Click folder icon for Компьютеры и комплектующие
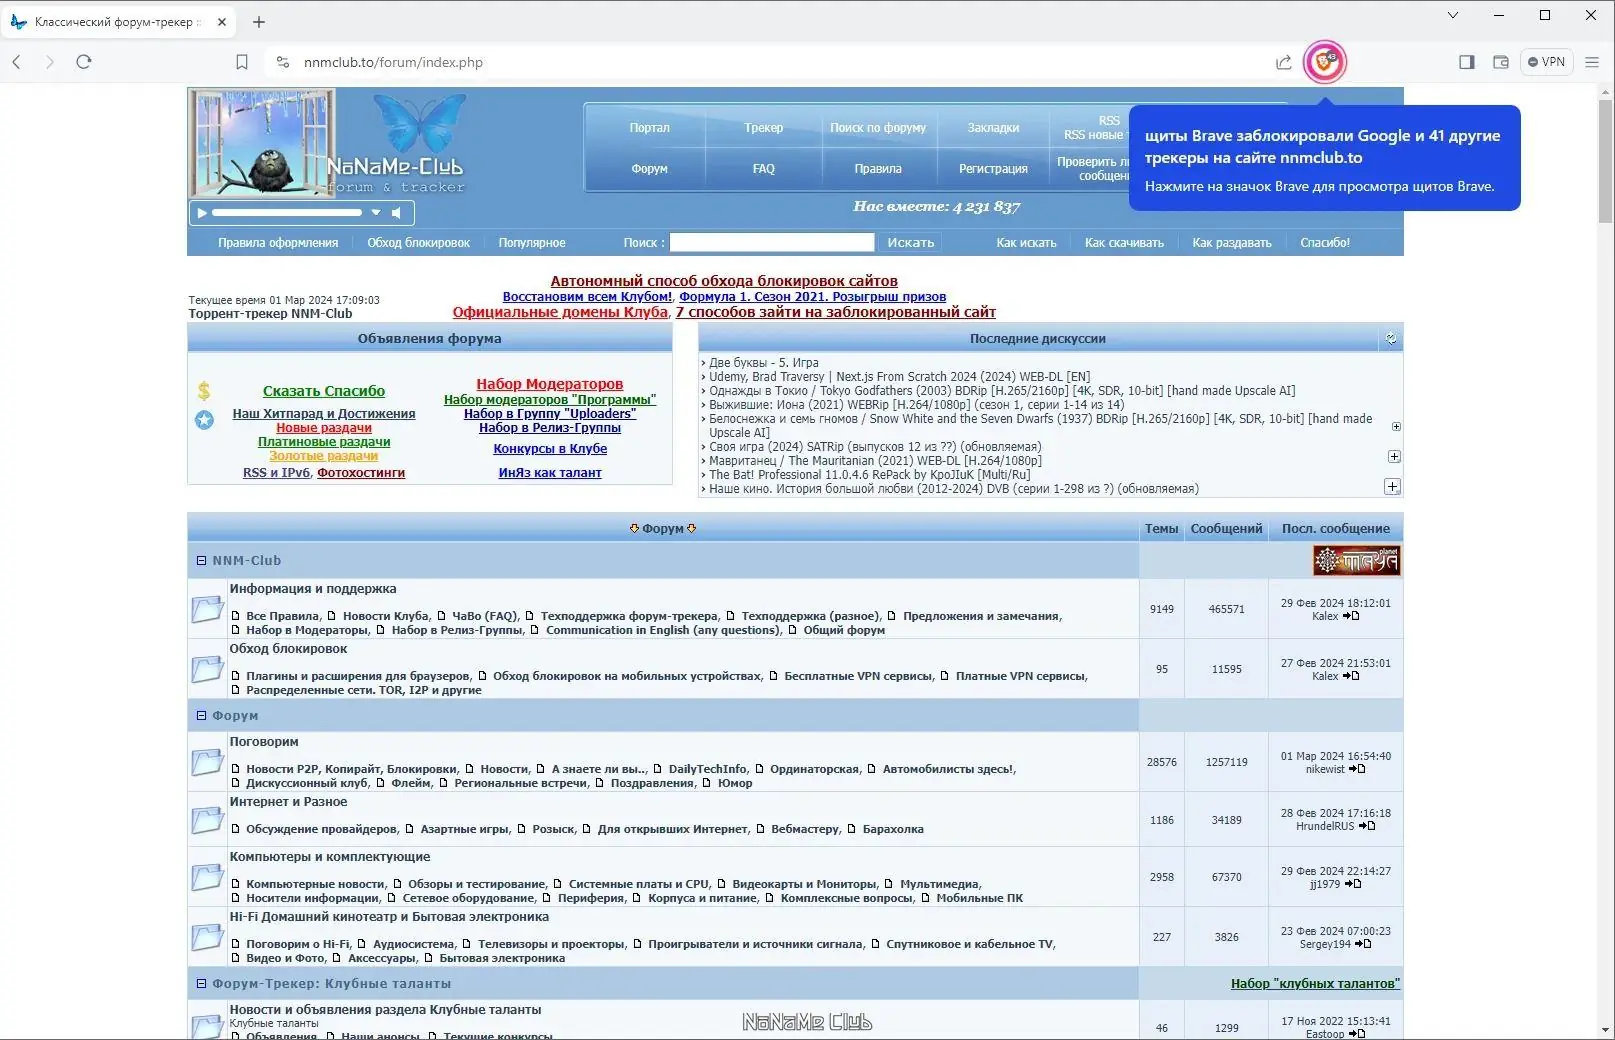The width and height of the screenshot is (1615, 1040). coord(207,877)
